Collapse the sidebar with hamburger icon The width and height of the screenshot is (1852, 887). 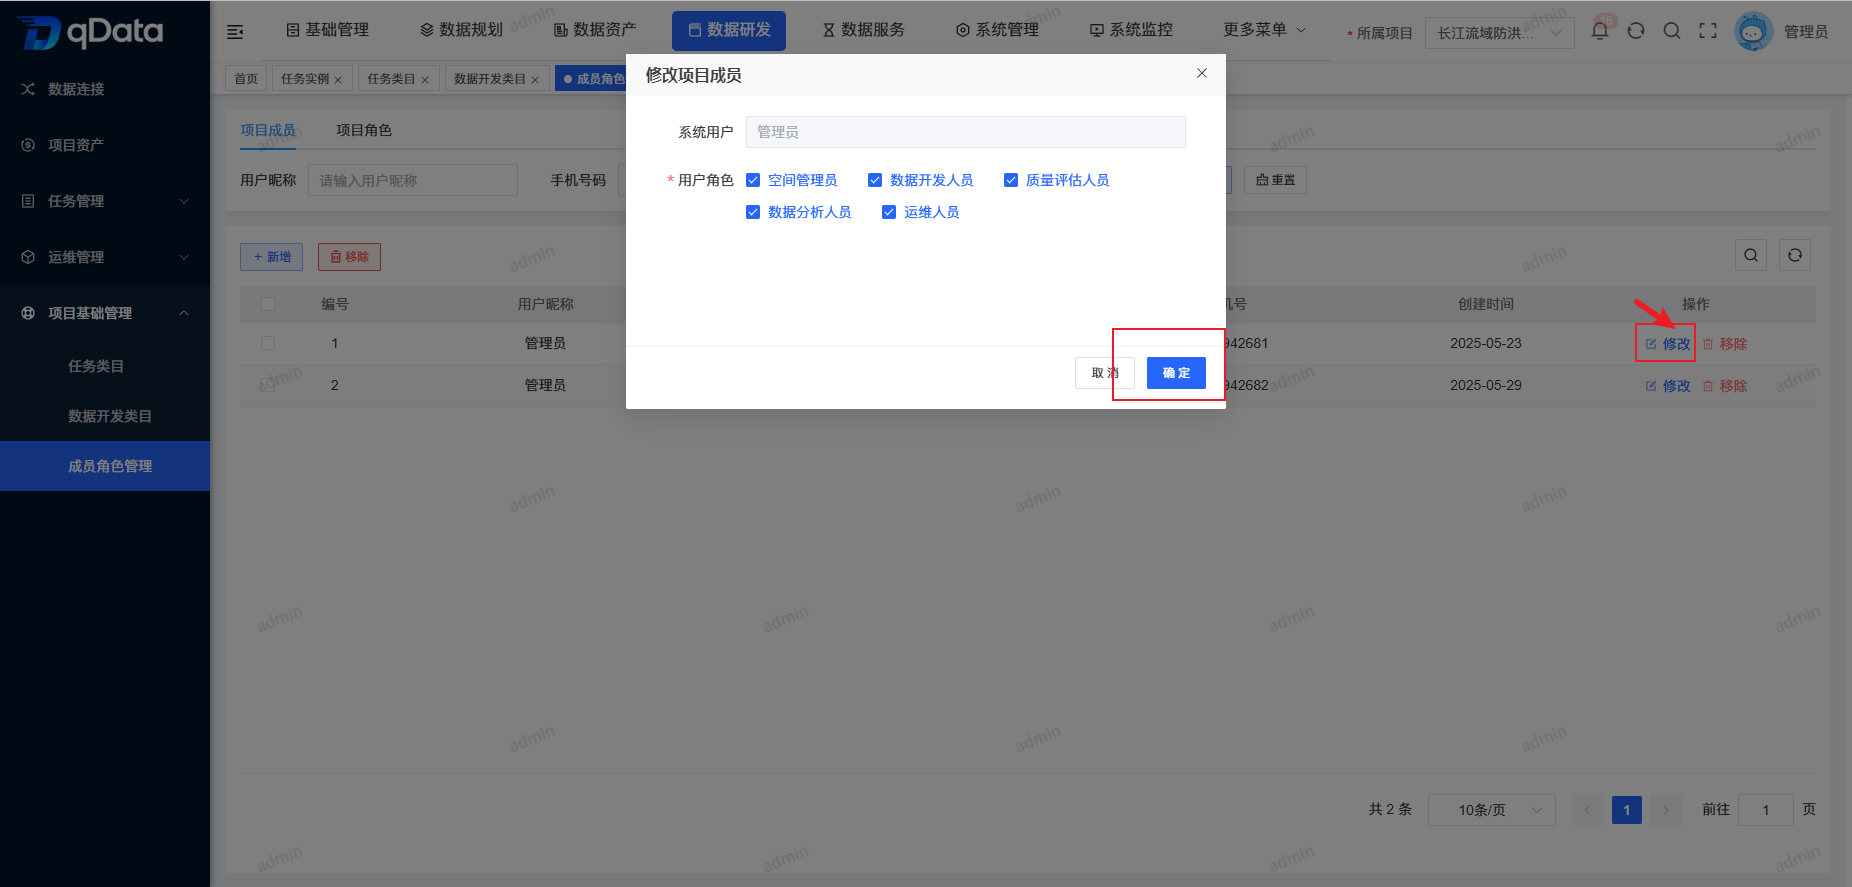tap(235, 32)
